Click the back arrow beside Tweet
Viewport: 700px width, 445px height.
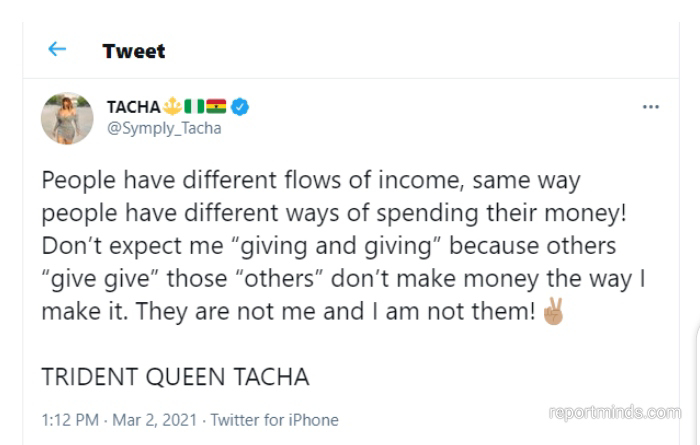pos(57,49)
